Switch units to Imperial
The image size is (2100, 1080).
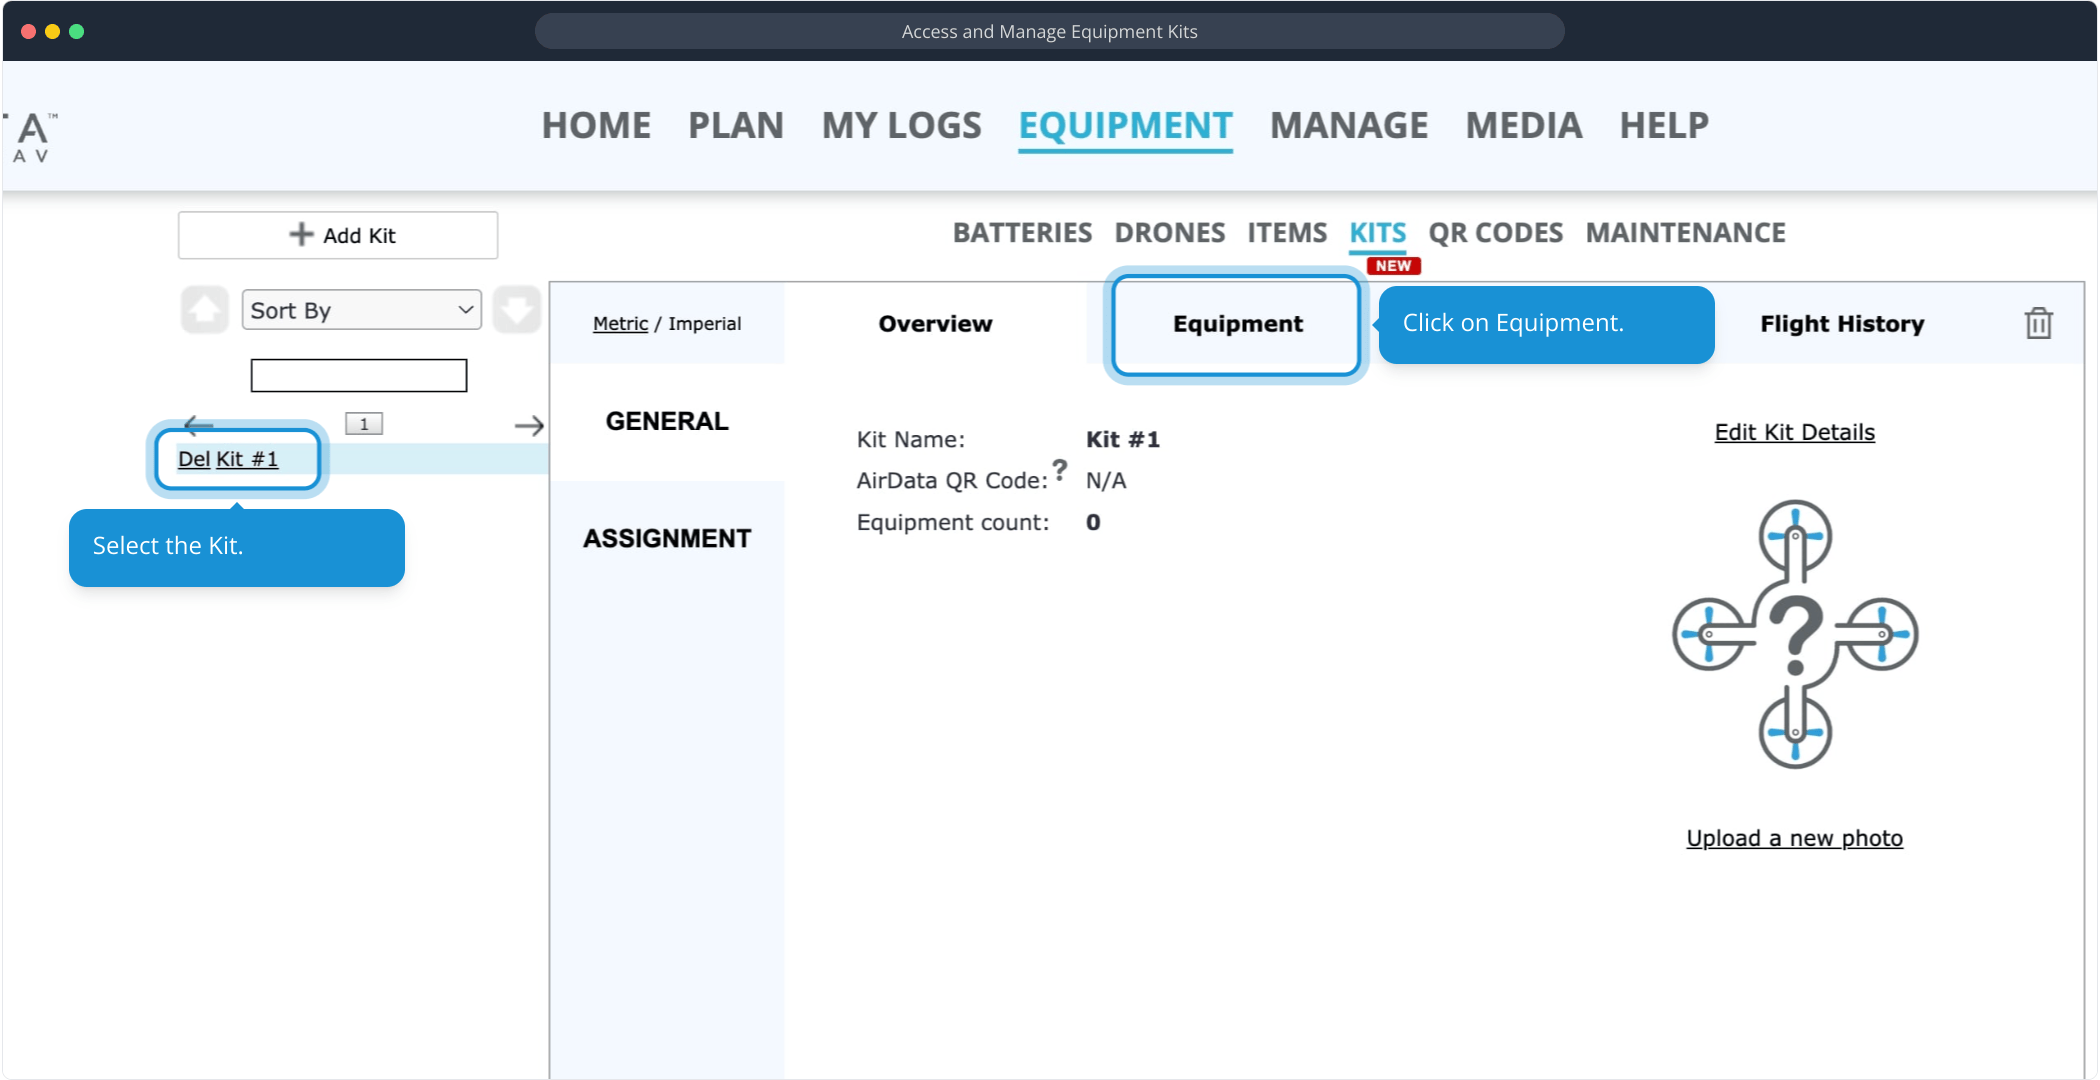704,324
